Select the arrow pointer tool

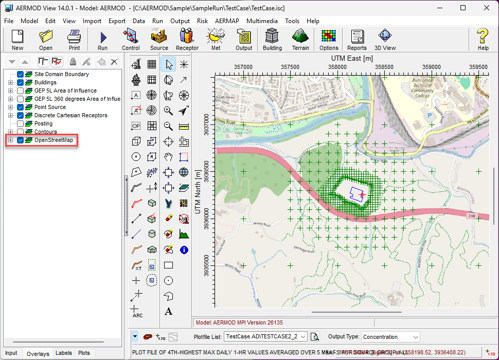click(168, 64)
